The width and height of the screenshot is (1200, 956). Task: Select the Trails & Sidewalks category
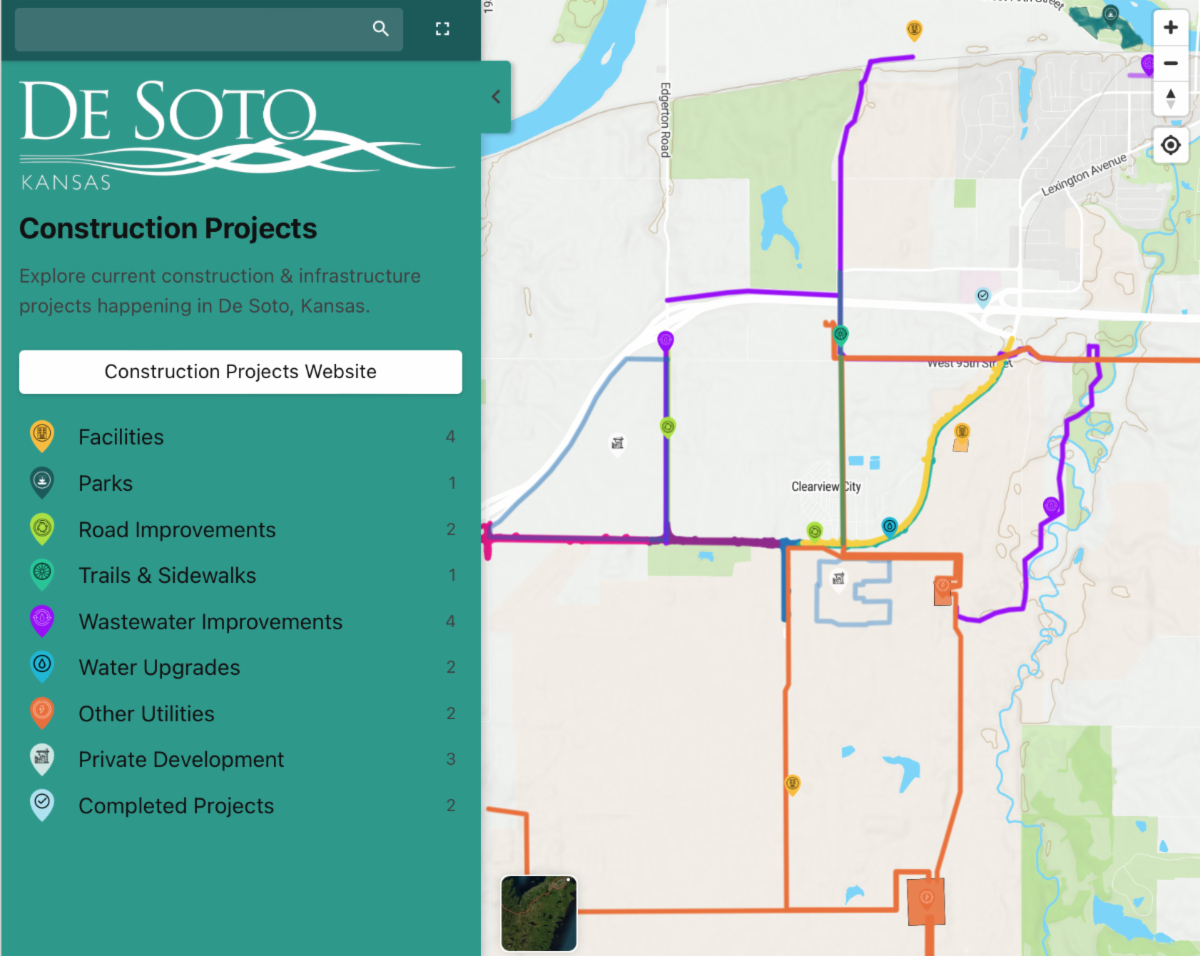[x=167, y=576]
